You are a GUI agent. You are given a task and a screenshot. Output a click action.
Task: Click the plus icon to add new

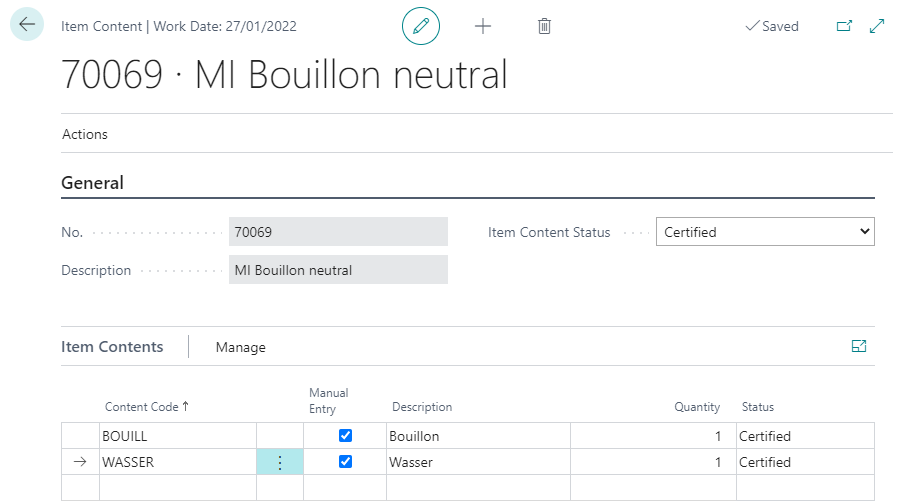(483, 26)
